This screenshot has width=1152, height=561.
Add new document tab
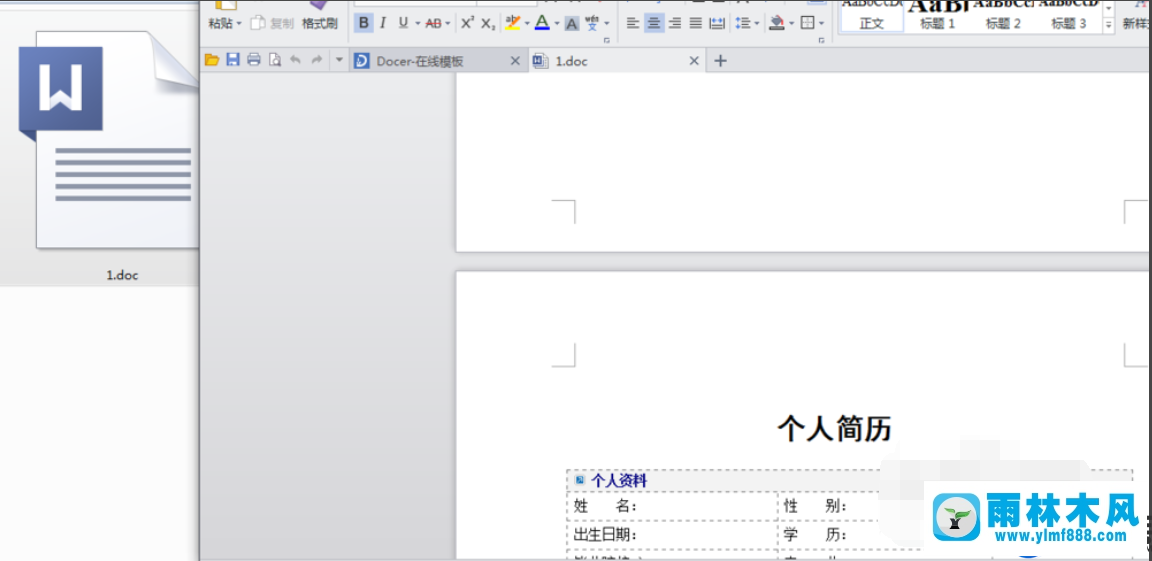pyautogui.click(x=720, y=61)
